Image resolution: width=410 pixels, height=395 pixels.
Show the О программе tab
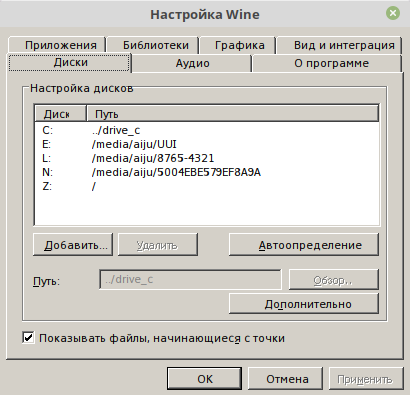pos(327,63)
